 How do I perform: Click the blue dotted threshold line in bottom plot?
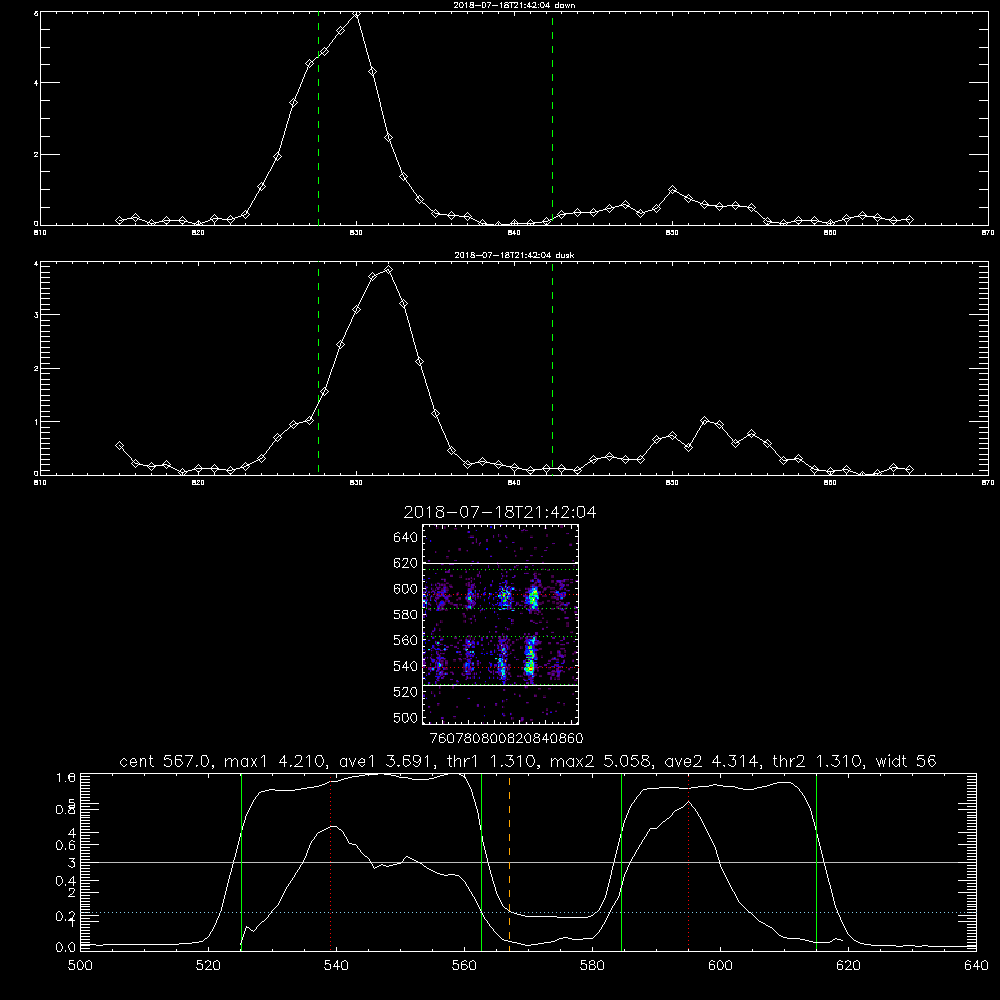pos(528,913)
